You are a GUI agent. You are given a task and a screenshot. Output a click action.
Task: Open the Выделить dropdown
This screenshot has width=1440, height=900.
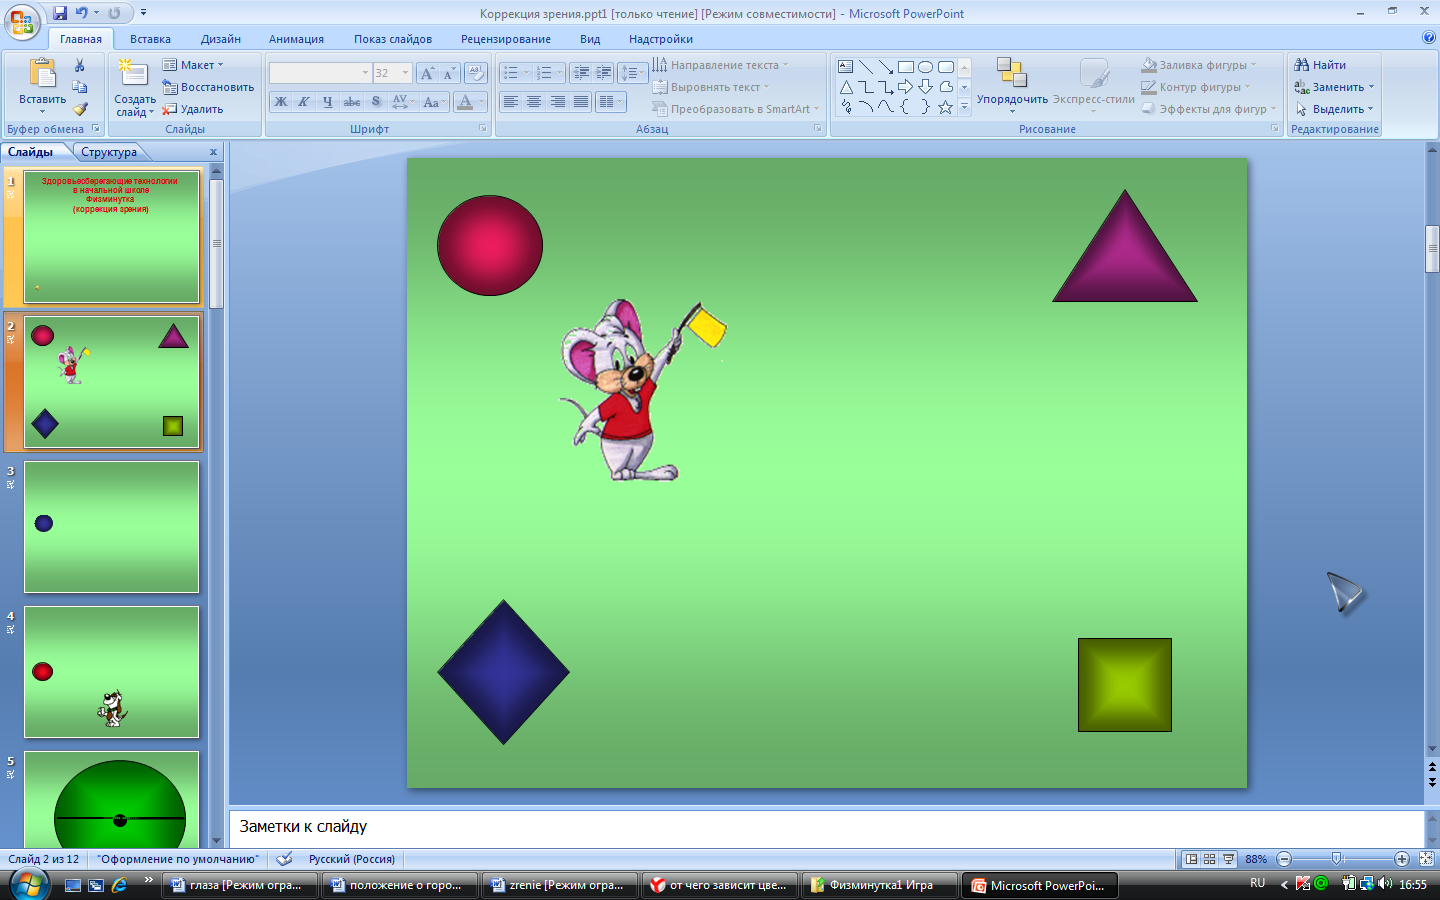[x=1335, y=109]
